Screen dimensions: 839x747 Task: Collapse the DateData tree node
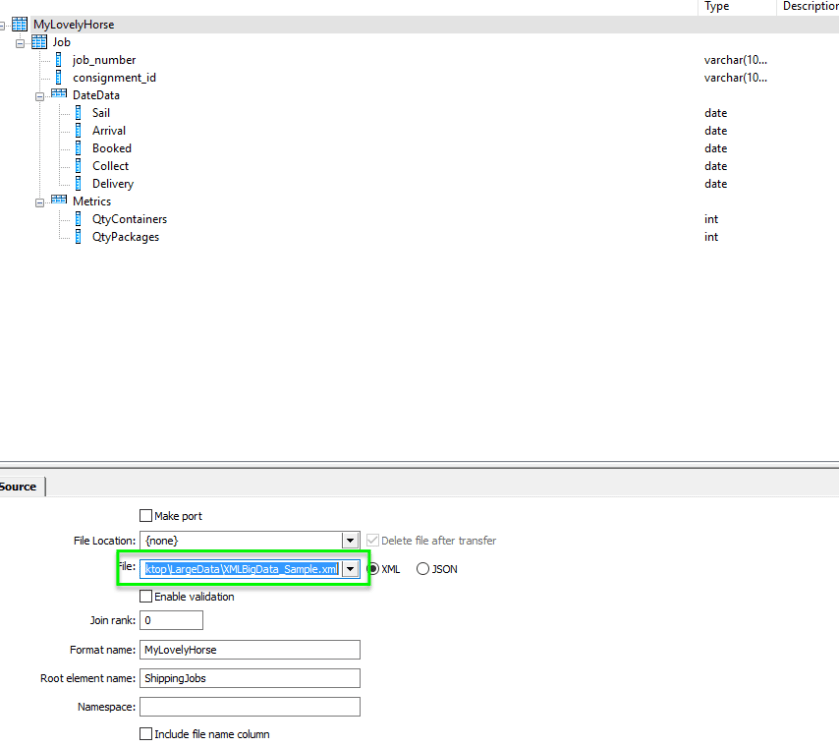40,96
